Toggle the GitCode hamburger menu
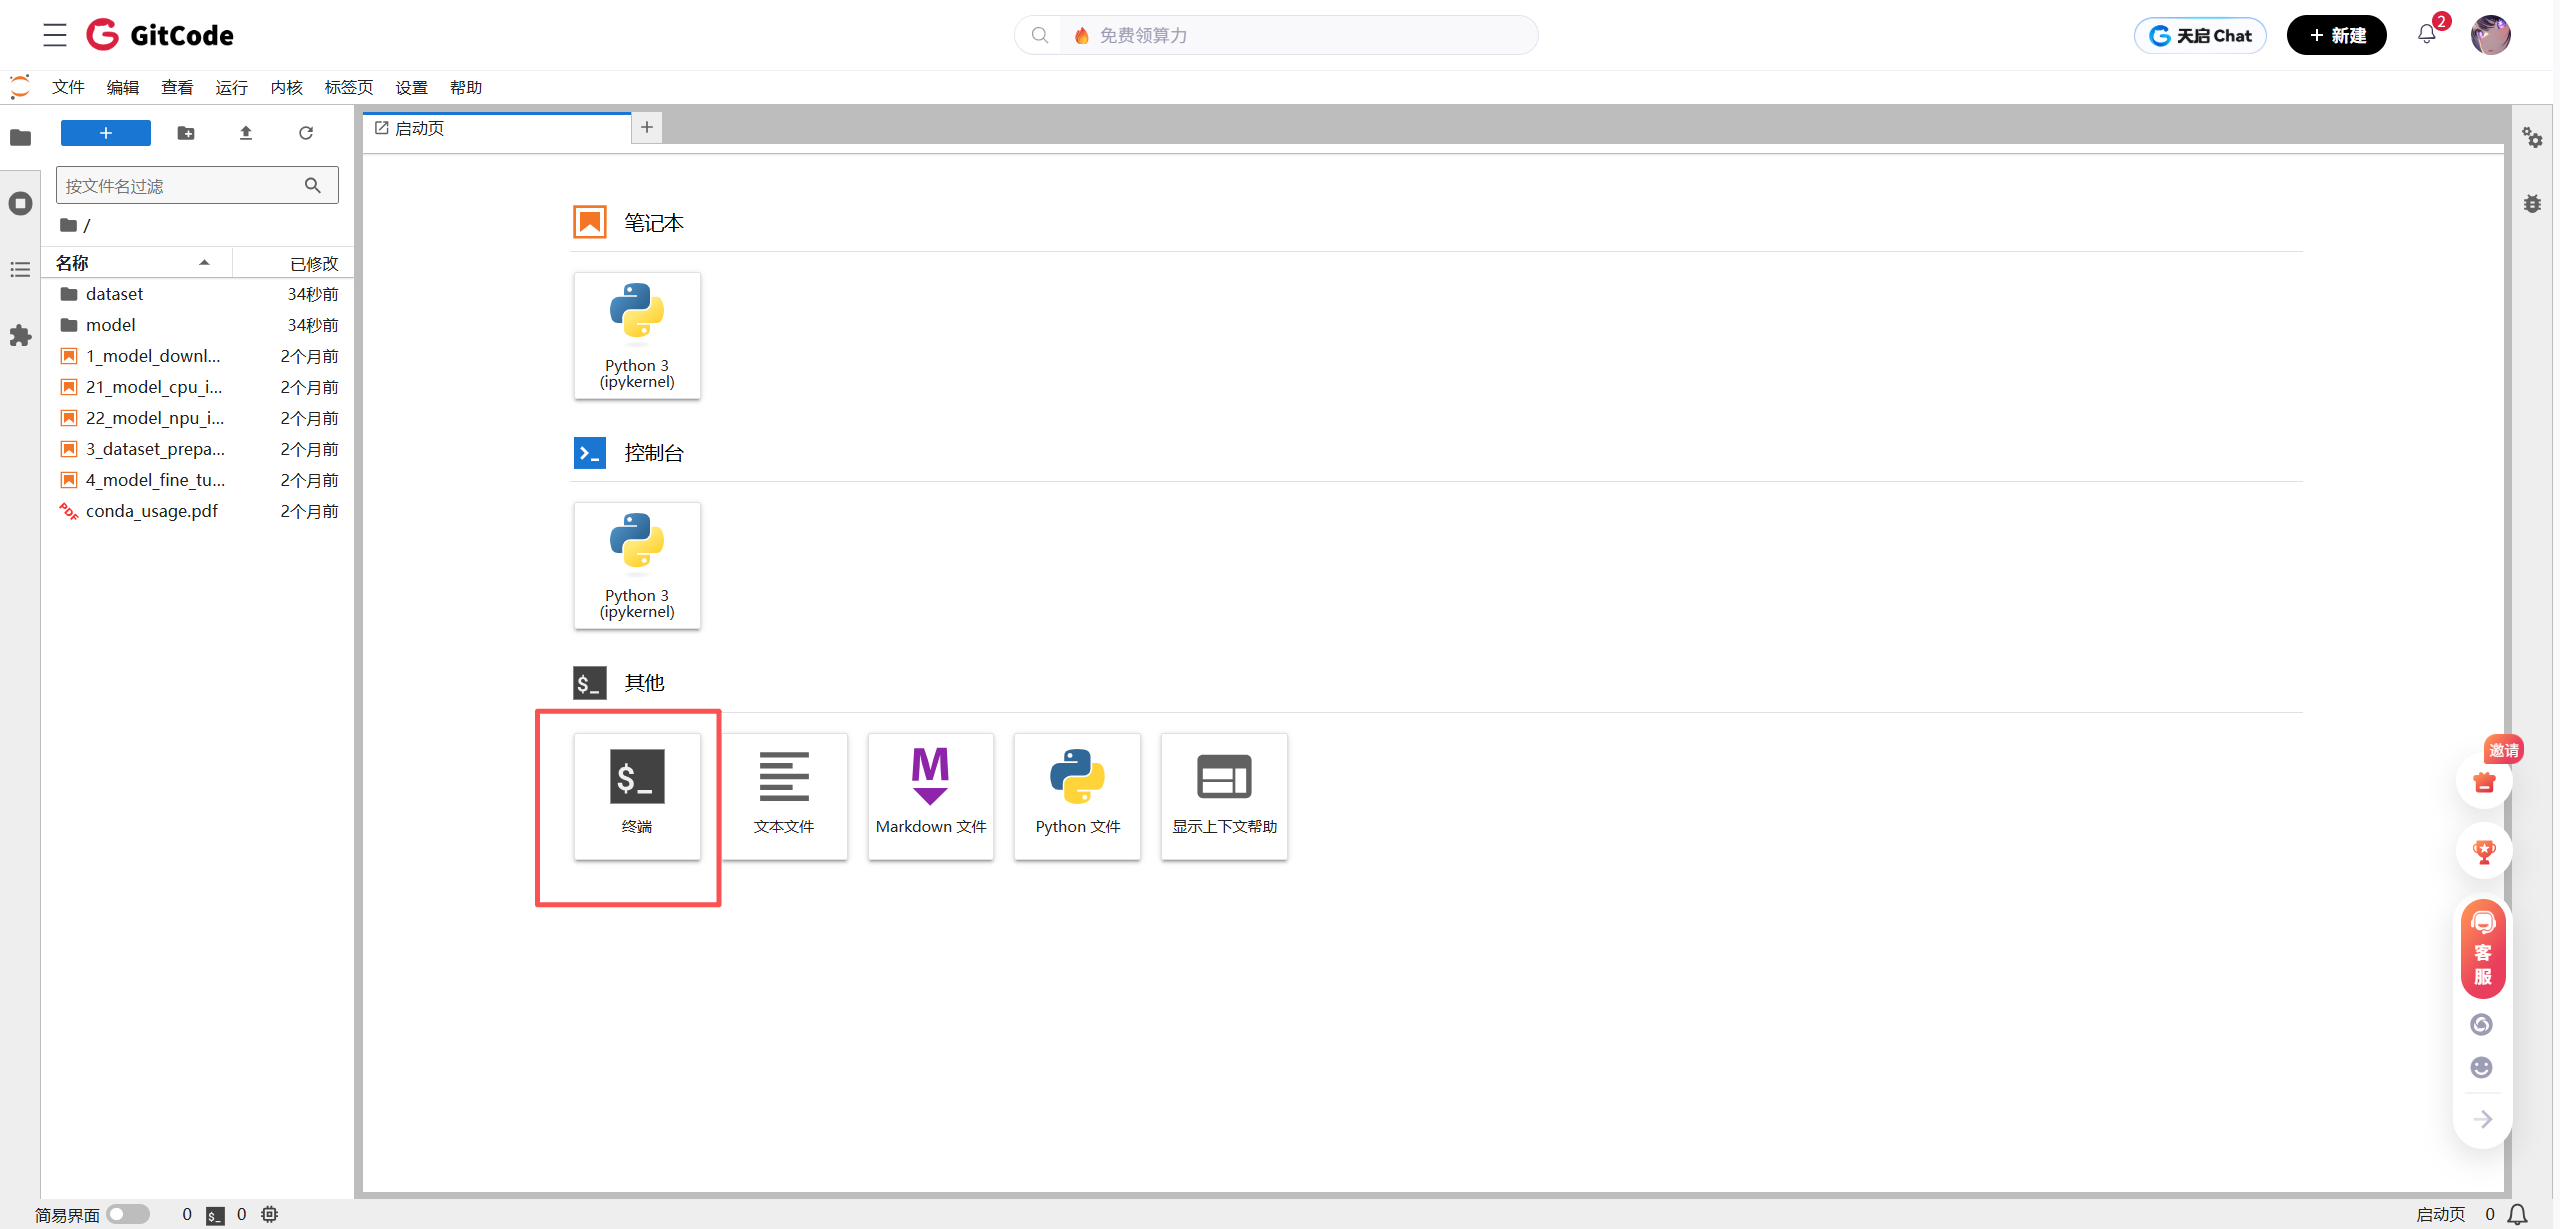This screenshot has width=2560, height=1229. tap(55, 35)
